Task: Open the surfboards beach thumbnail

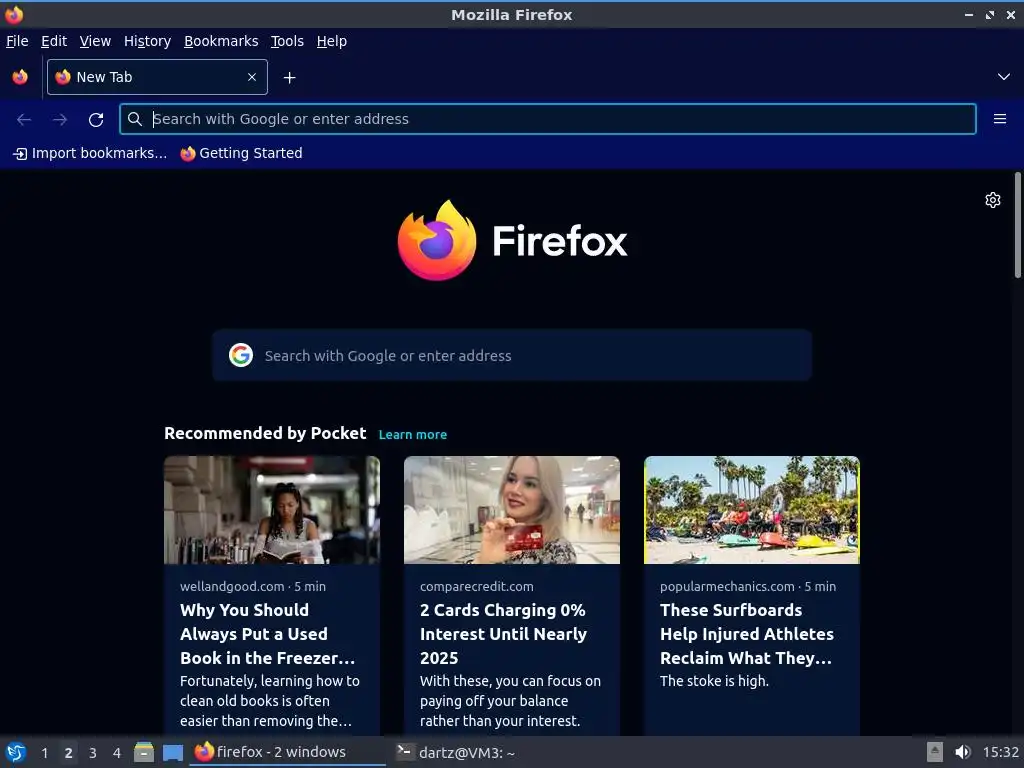Action: point(752,510)
